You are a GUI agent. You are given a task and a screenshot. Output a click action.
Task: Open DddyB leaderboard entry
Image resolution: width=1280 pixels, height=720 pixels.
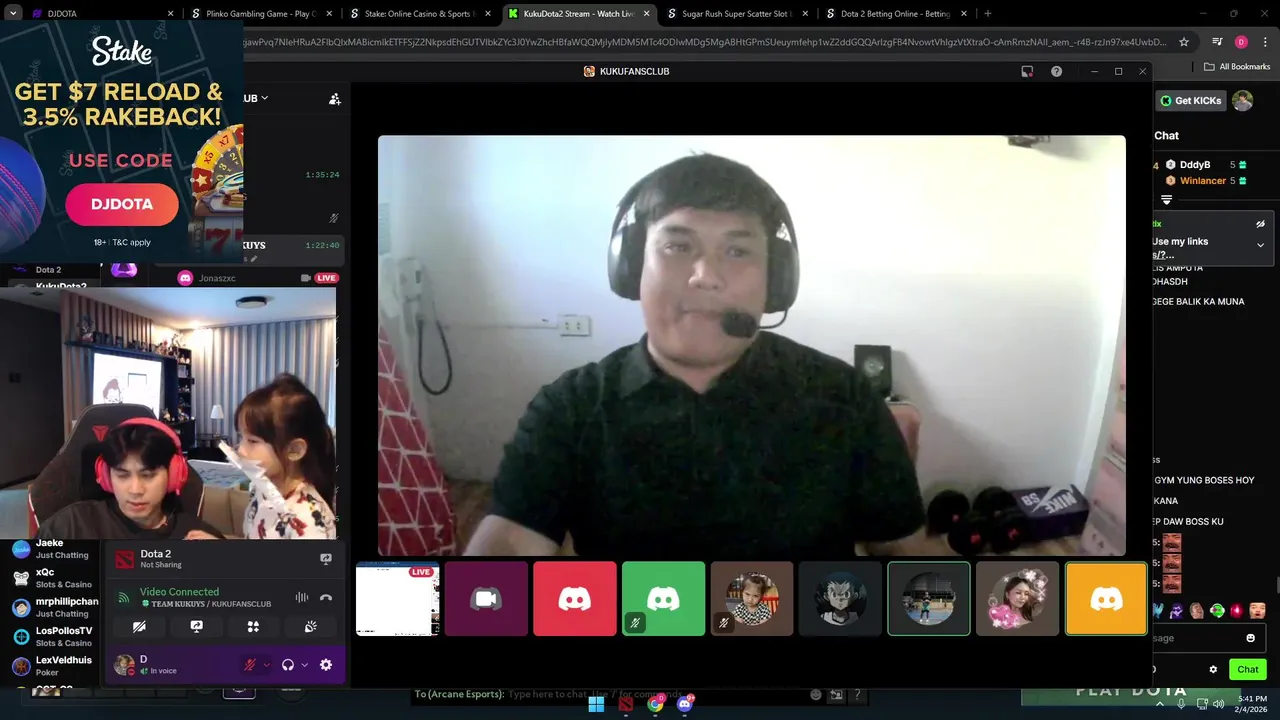coord(1206,165)
